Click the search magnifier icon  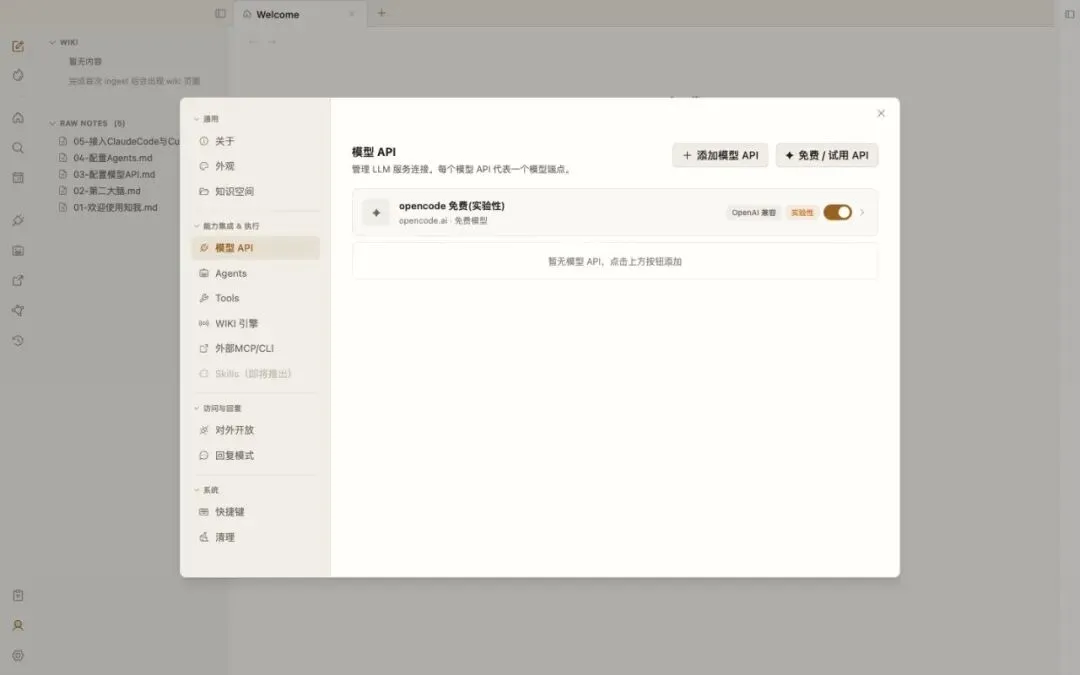(x=18, y=148)
